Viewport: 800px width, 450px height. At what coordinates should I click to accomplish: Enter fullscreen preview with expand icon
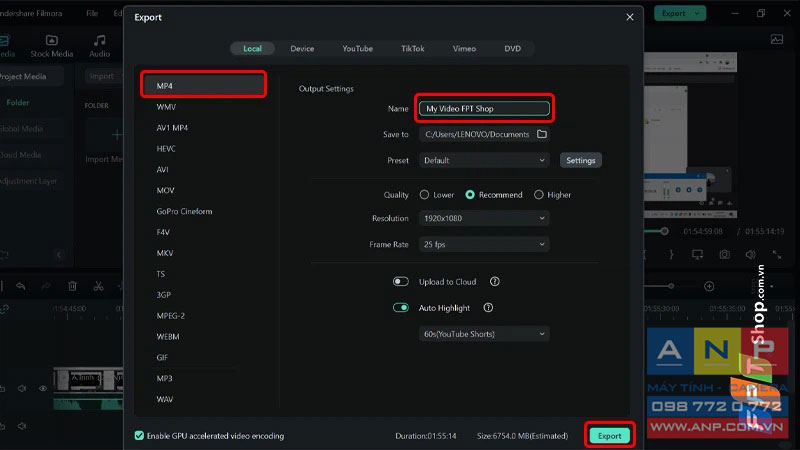(x=777, y=254)
